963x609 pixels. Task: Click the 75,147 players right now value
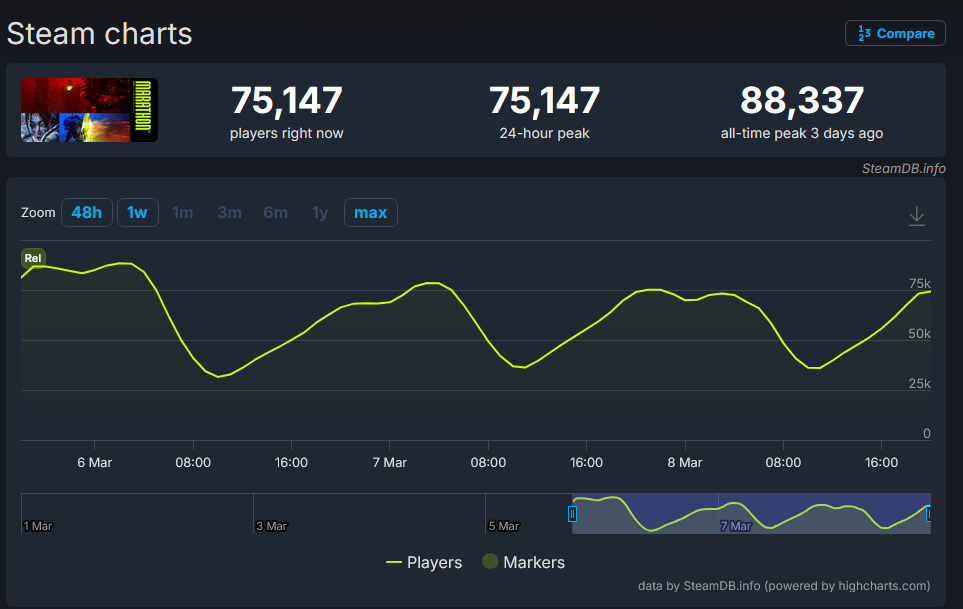(x=286, y=101)
